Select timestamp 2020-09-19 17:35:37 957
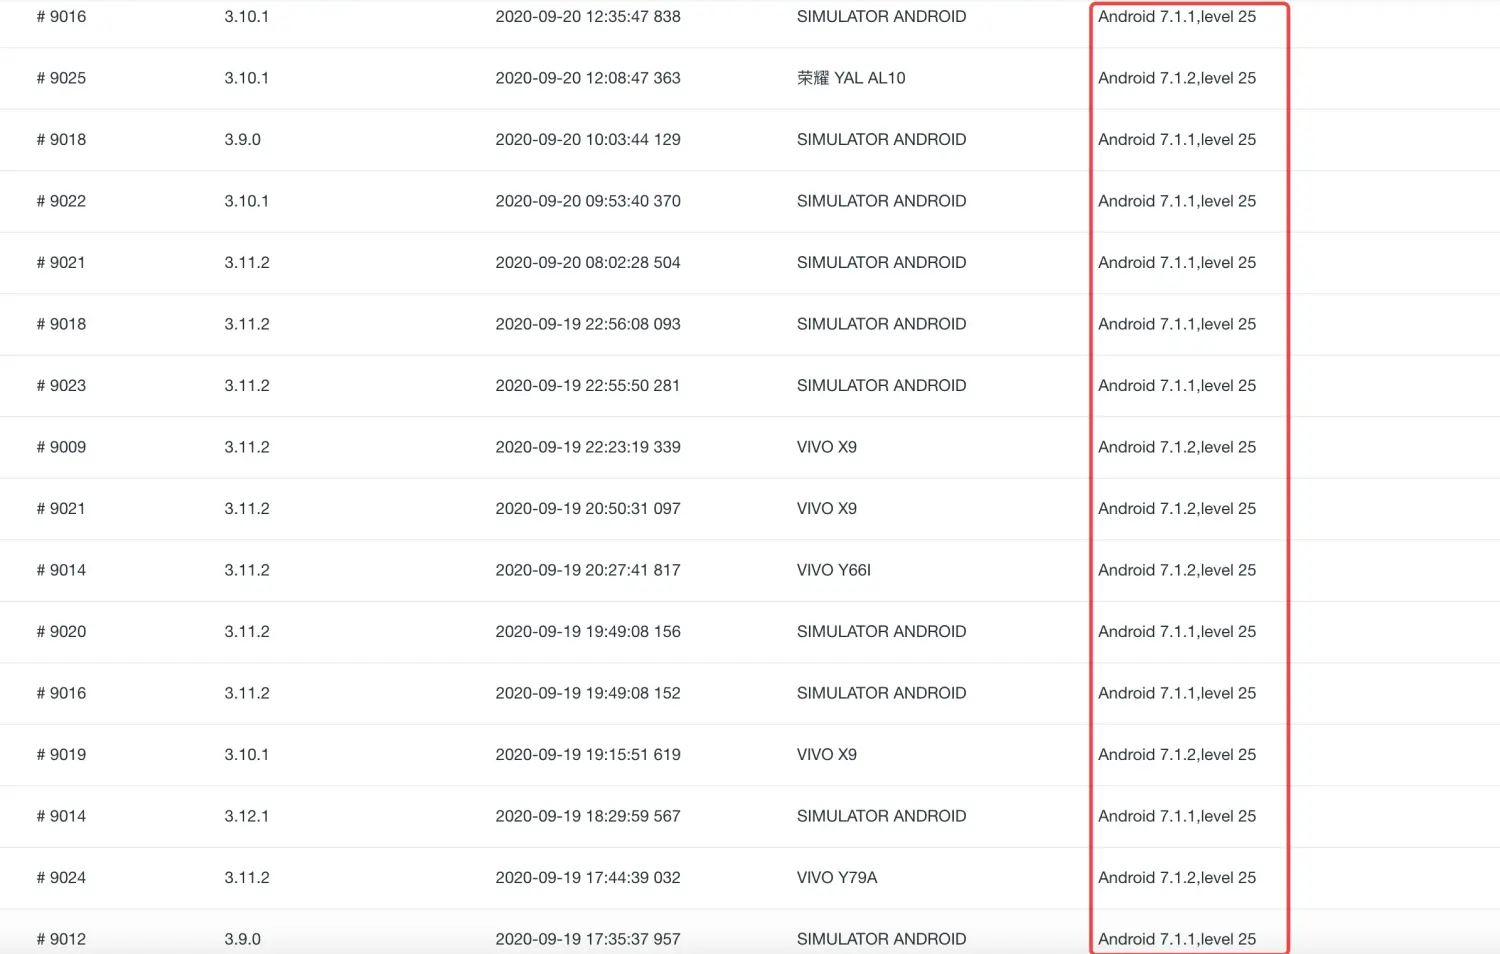Viewport: 1500px width, 954px height. click(588, 939)
